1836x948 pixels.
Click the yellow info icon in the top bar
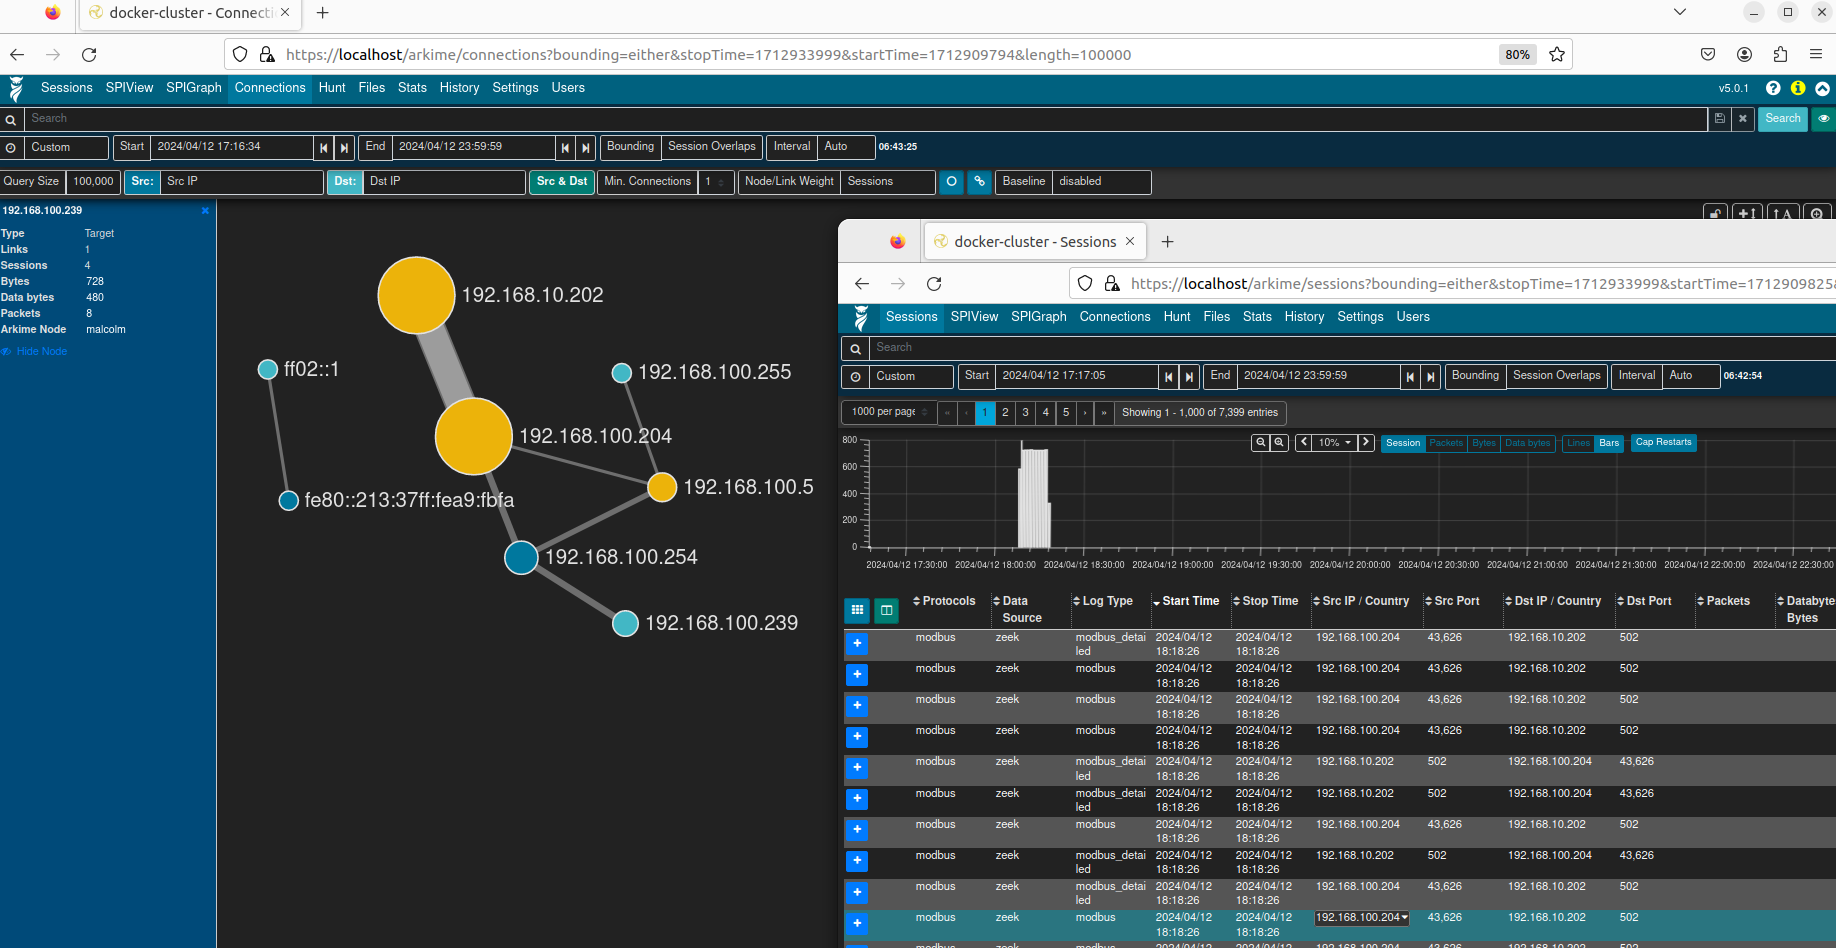tap(1798, 88)
